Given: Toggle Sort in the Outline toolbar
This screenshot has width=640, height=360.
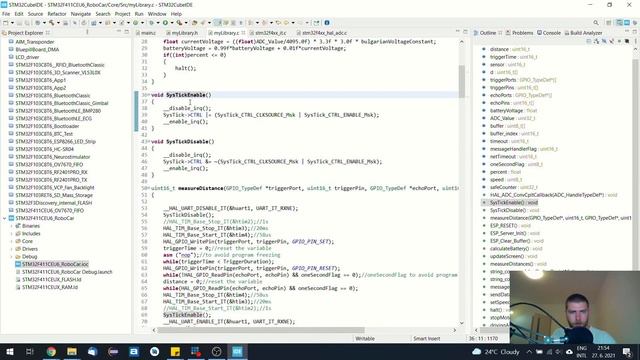Looking at the screenshot, I should pyautogui.click(x=596, y=41).
